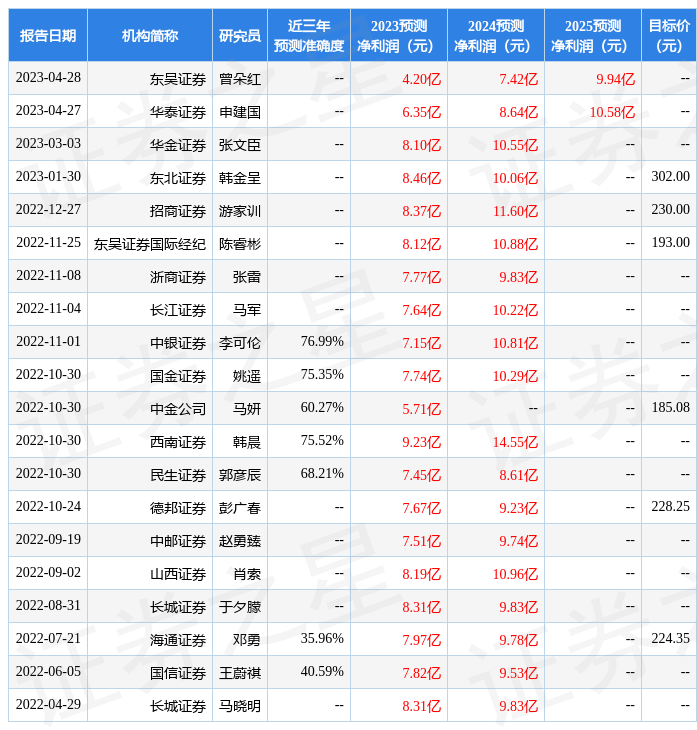Select researcher 王蔚祺
This screenshot has height=730, width=697.
240,673
